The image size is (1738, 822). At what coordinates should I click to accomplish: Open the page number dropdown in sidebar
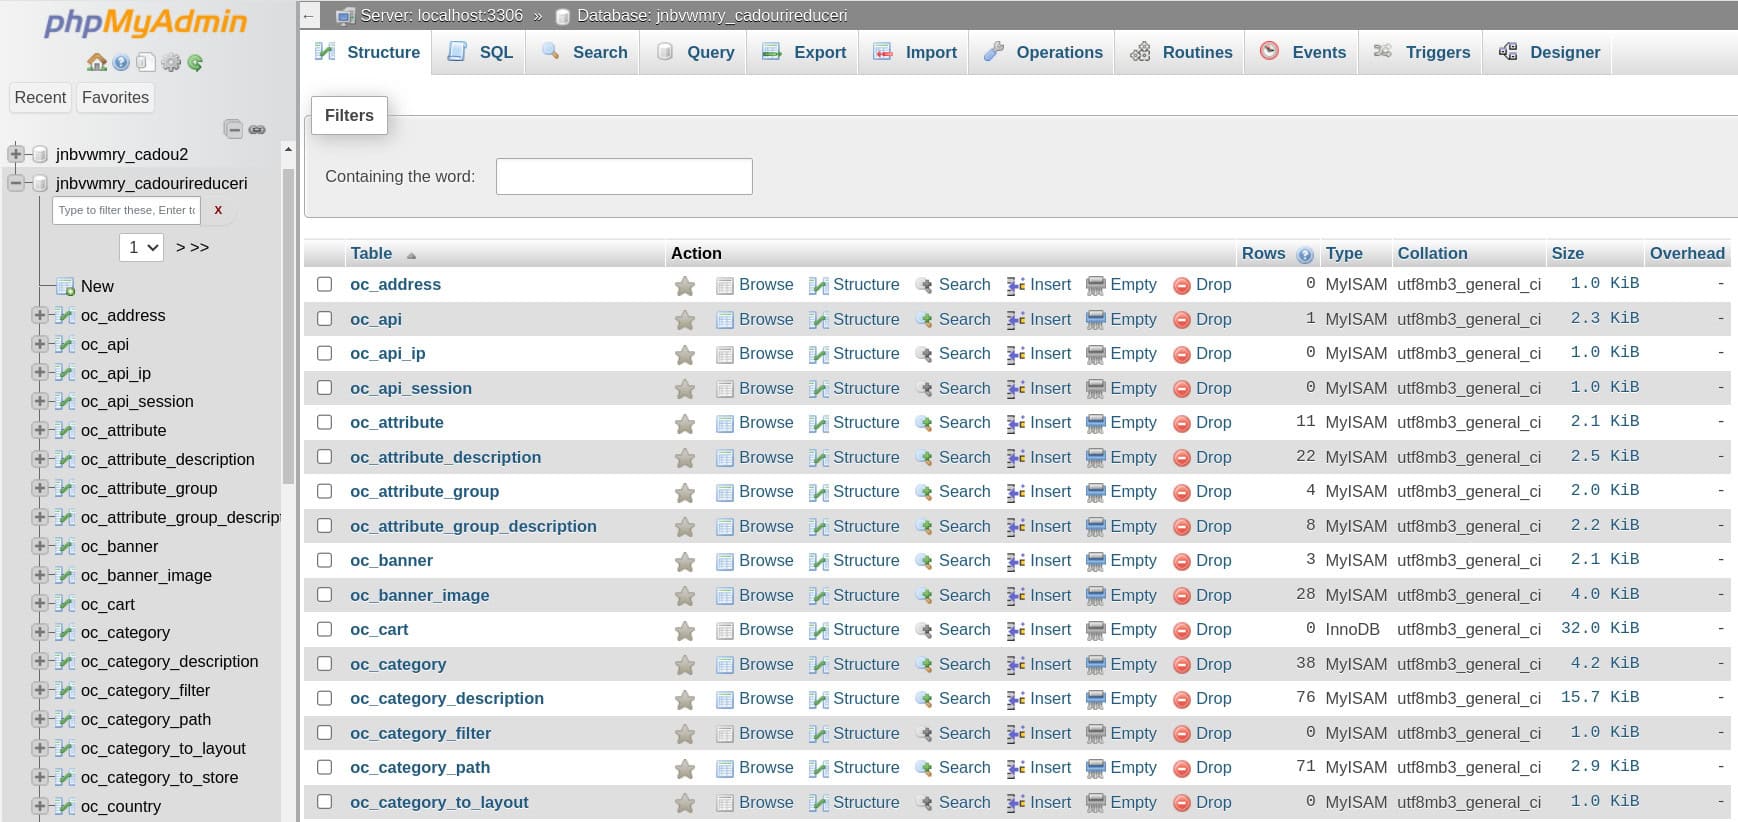[x=141, y=247]
